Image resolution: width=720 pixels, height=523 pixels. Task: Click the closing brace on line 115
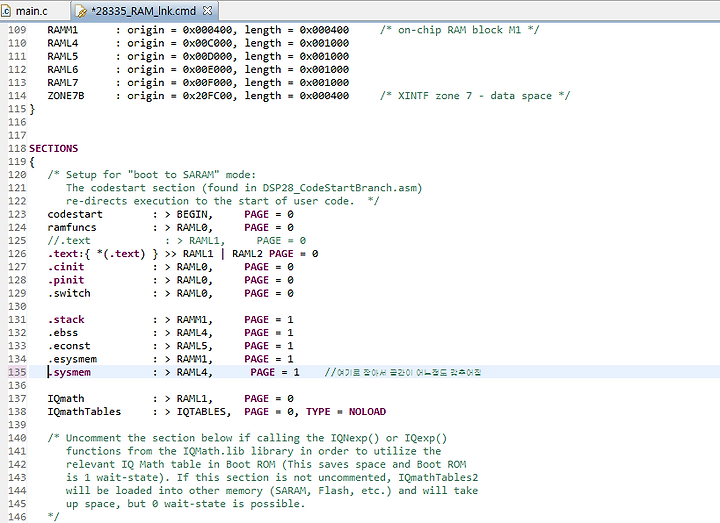(x=32, y=109)
